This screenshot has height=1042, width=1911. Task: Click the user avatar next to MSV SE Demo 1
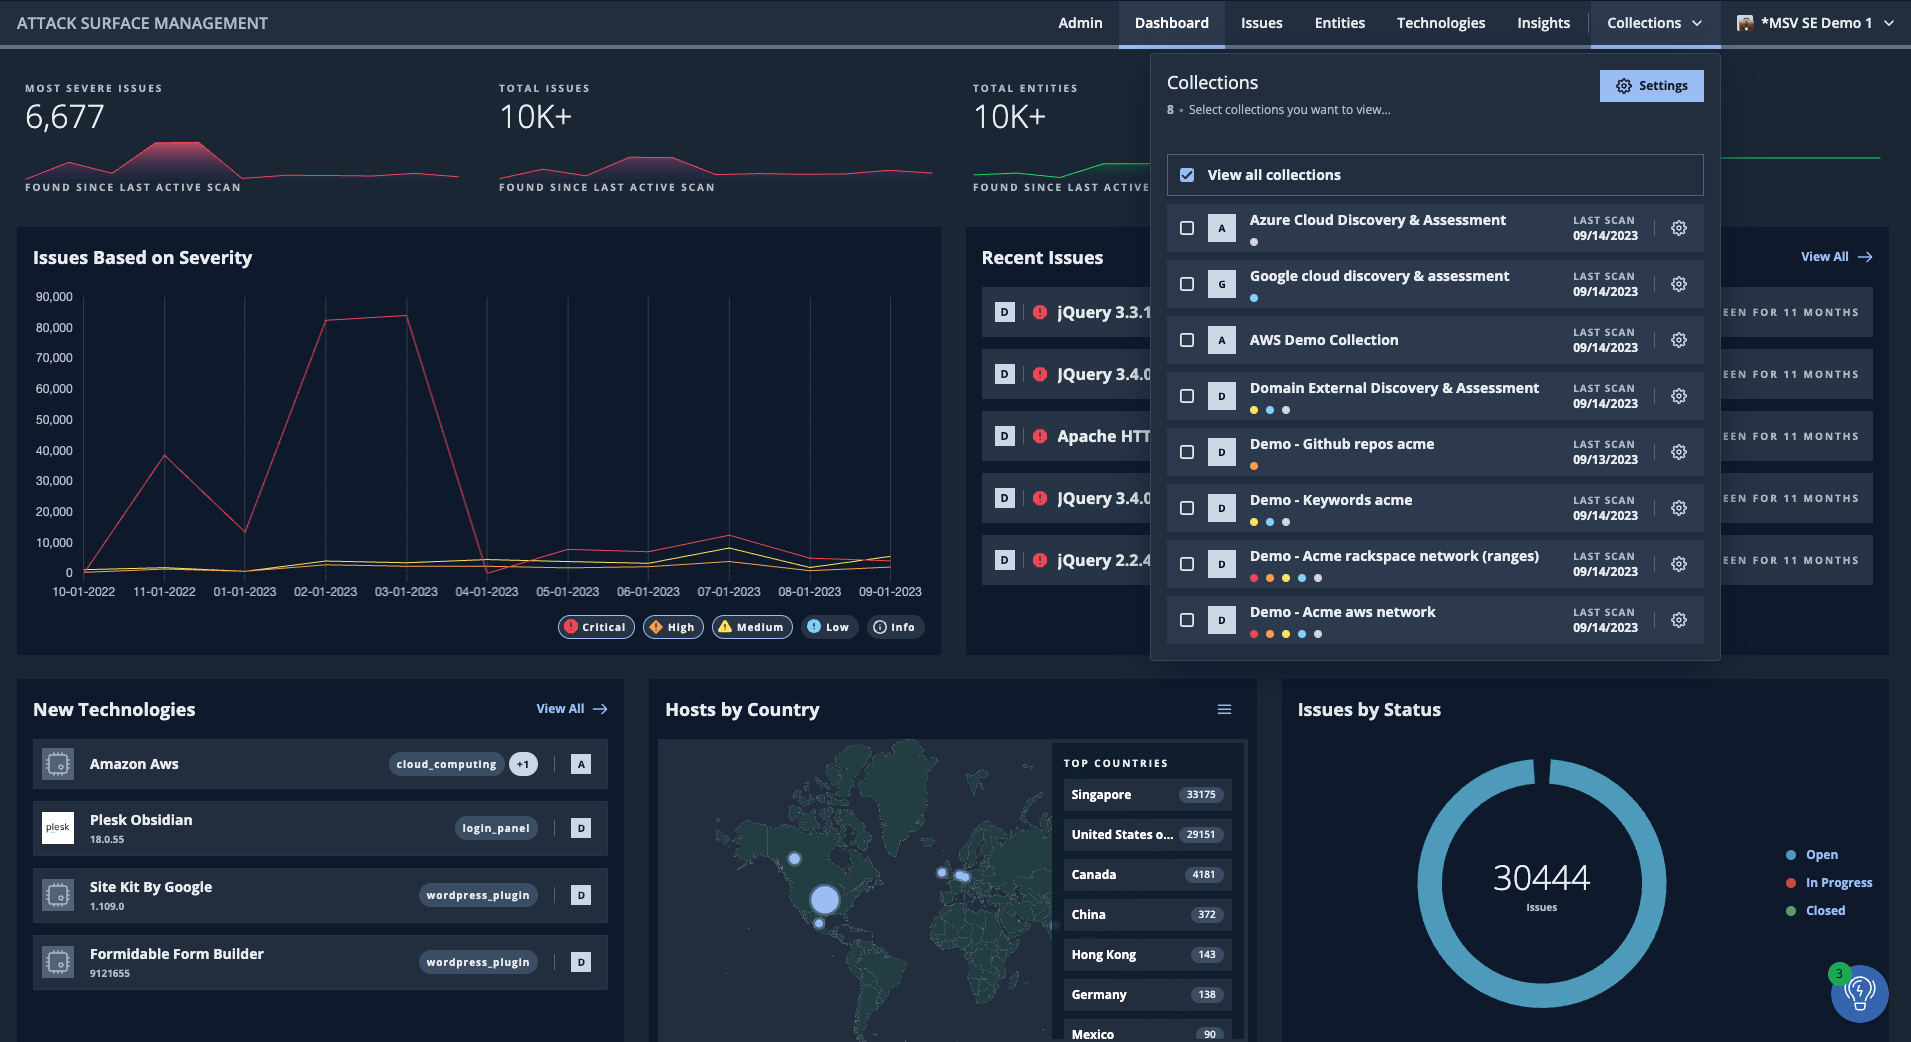(x=1745, y=23)
